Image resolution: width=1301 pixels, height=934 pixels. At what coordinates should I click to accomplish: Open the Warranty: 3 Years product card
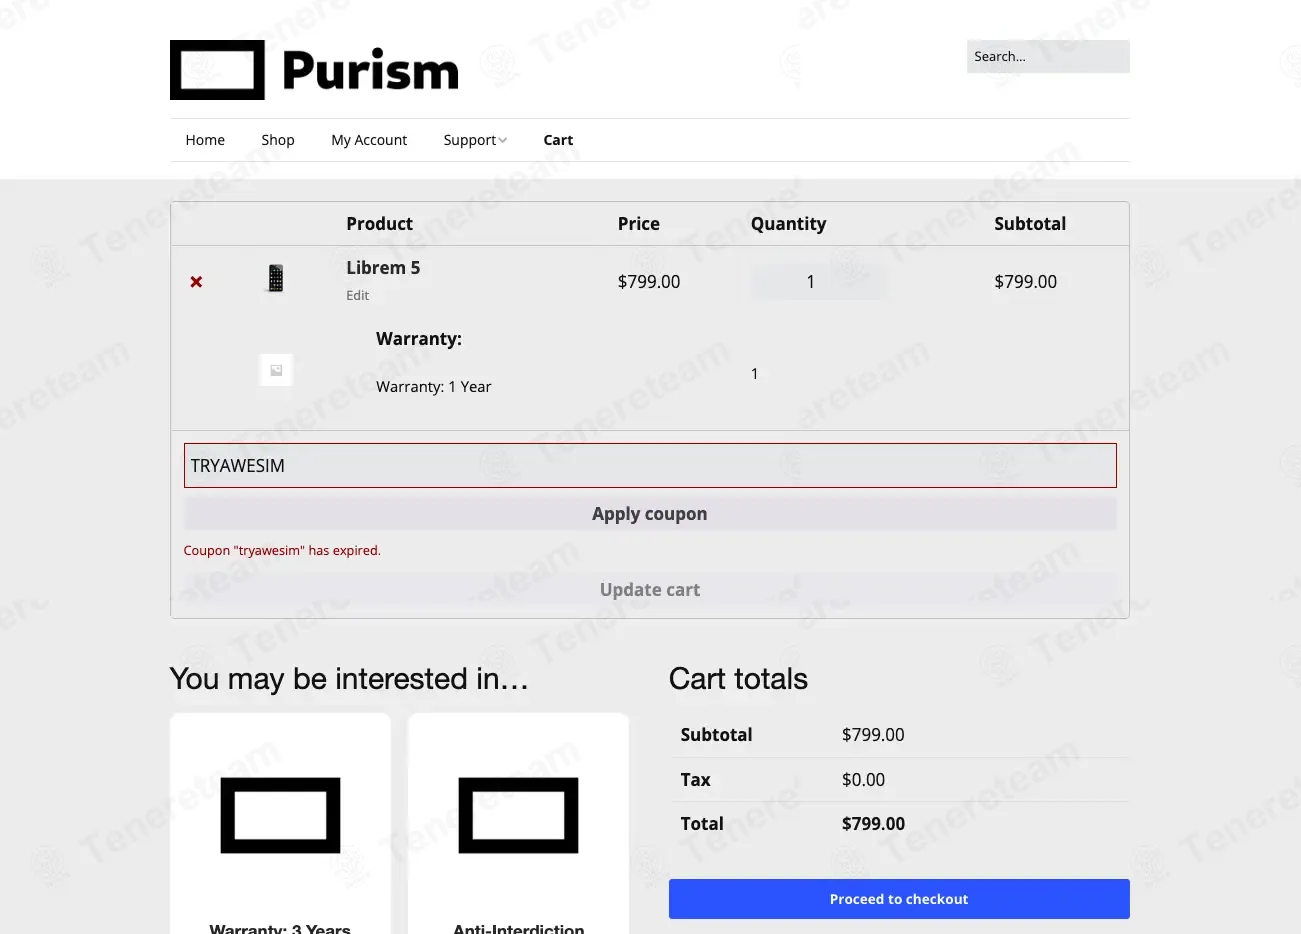280,824
